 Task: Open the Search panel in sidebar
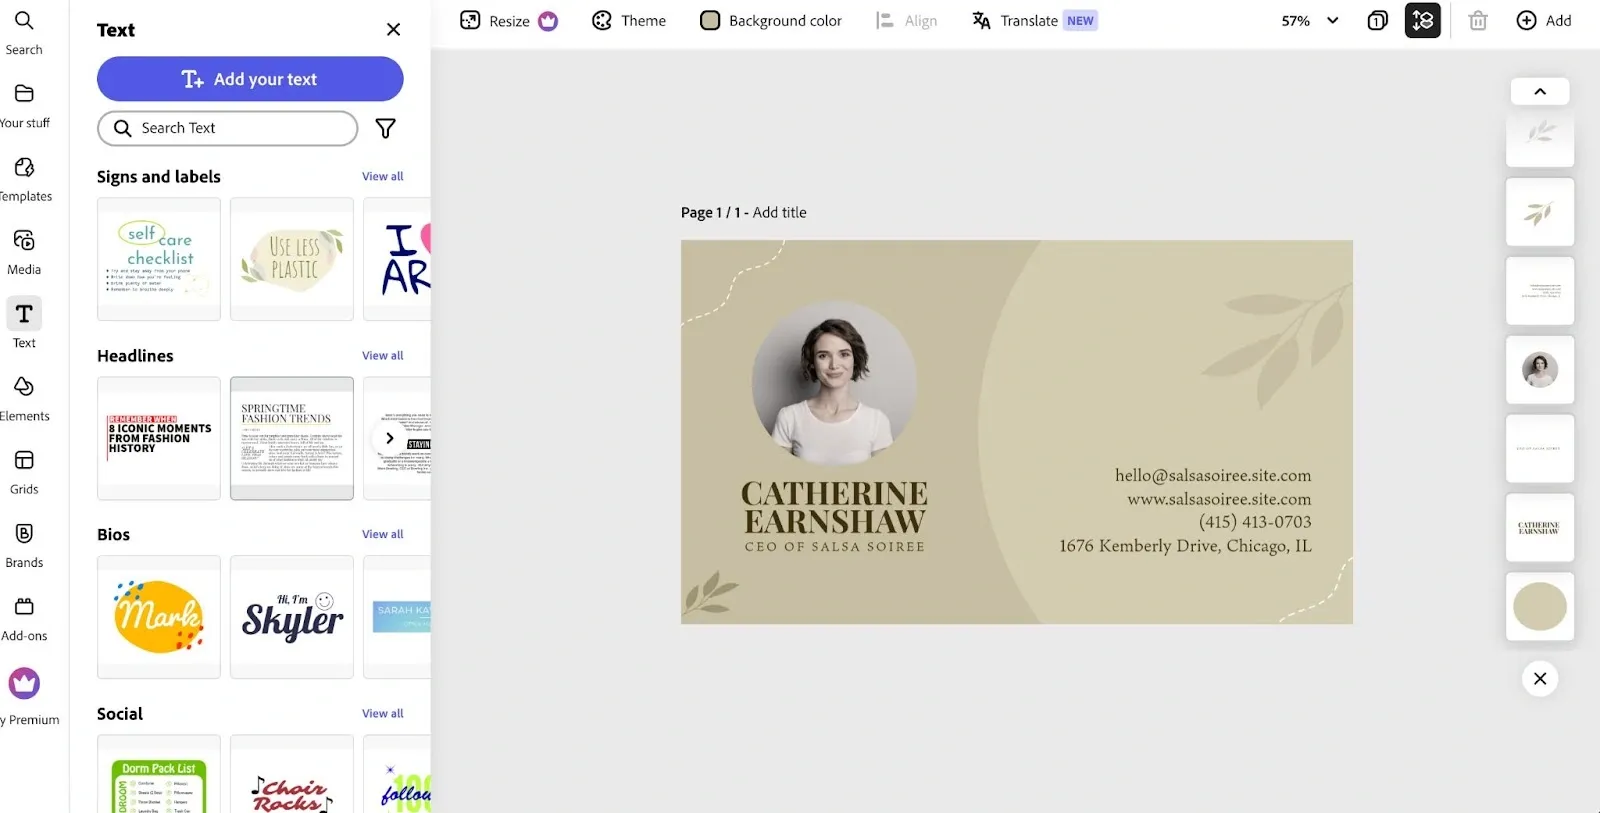click(x=24, y=32)
